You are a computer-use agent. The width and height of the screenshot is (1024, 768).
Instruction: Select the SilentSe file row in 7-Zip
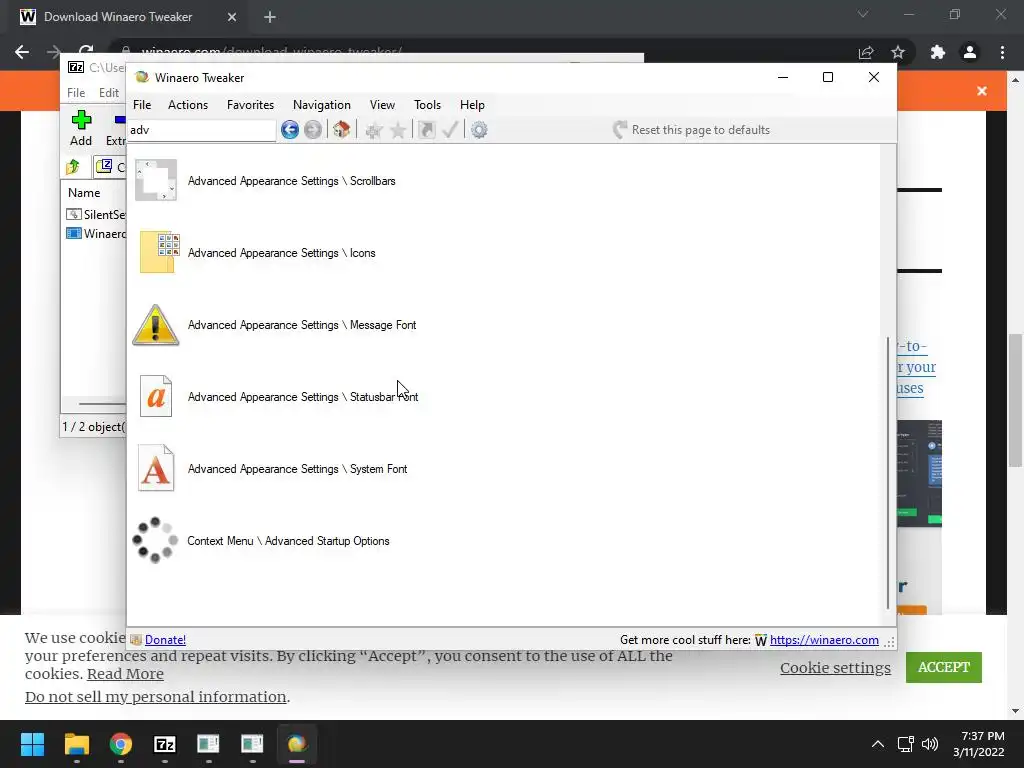coord(96,214)
